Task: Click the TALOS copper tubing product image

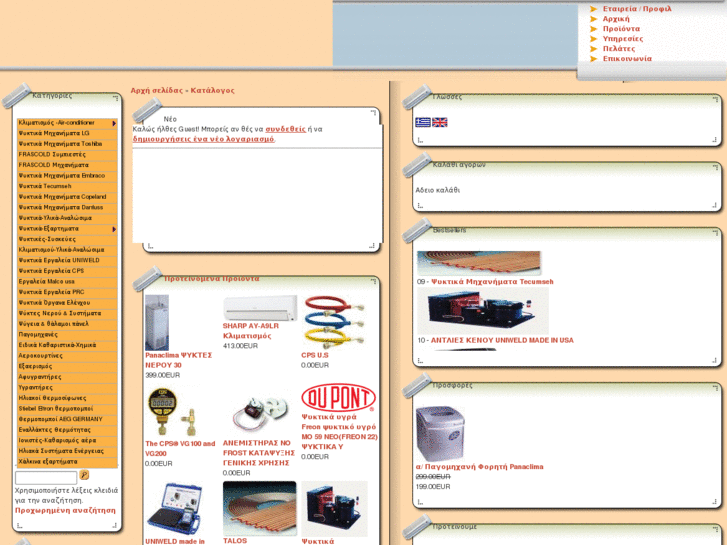Action: coord(259,508)
